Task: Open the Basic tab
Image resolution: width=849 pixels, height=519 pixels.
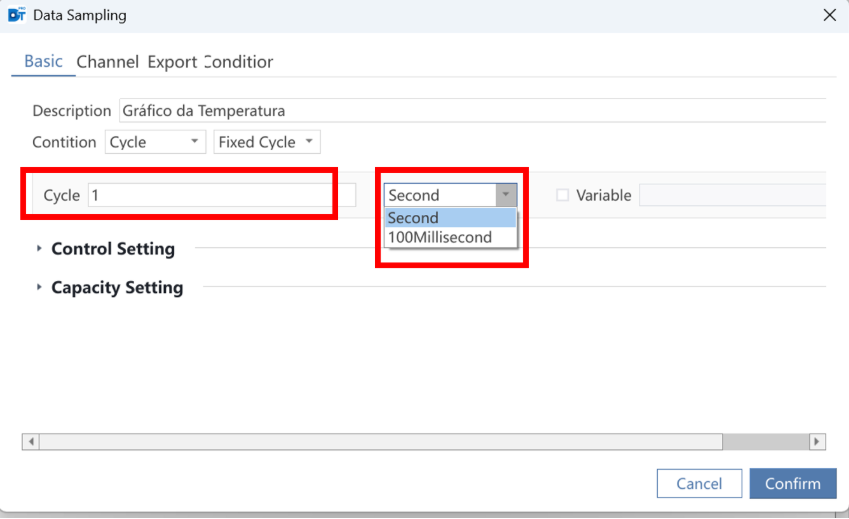Action: point(43,61)
